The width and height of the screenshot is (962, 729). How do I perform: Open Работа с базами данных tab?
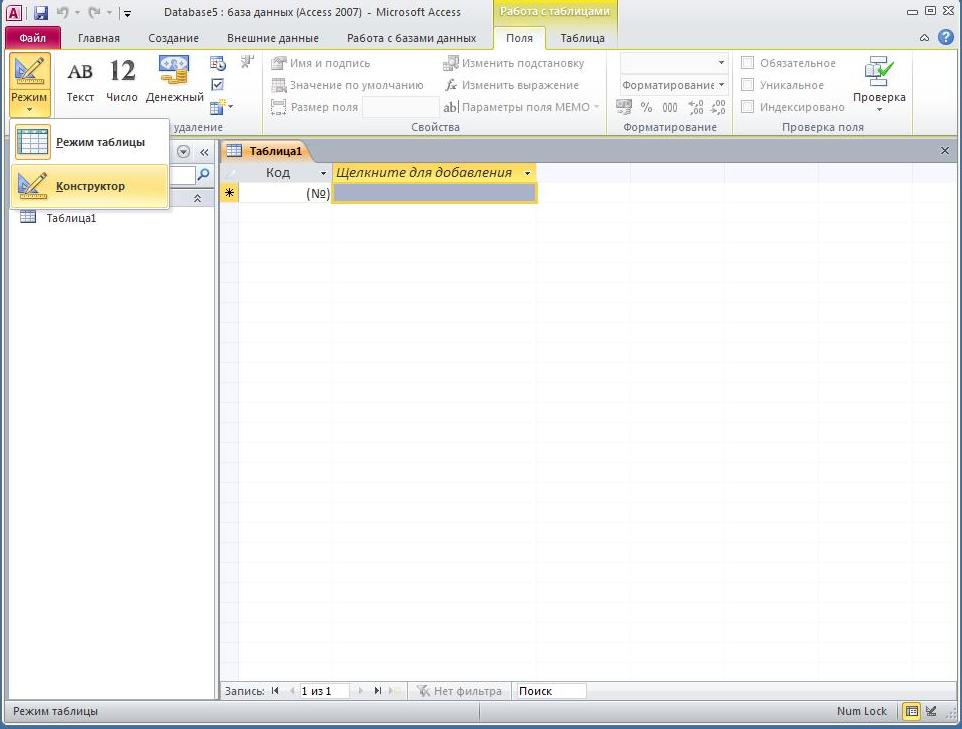(x=412, y=38)
